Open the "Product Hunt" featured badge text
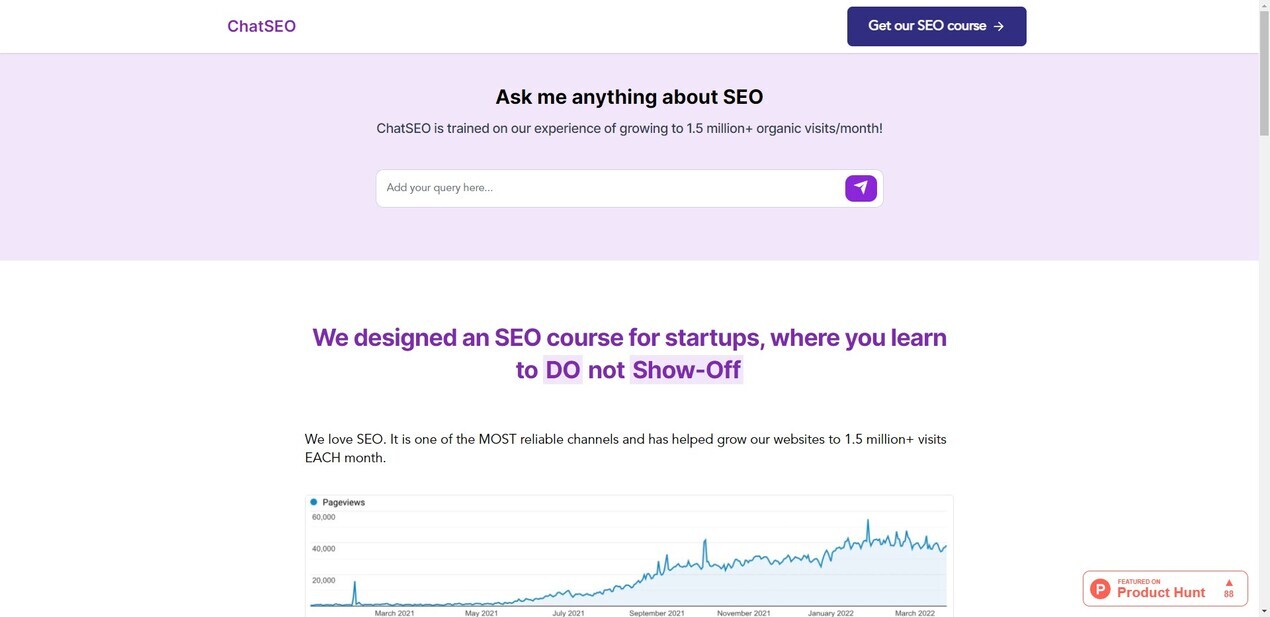 pyautogui.click(x=1161, y=592)
